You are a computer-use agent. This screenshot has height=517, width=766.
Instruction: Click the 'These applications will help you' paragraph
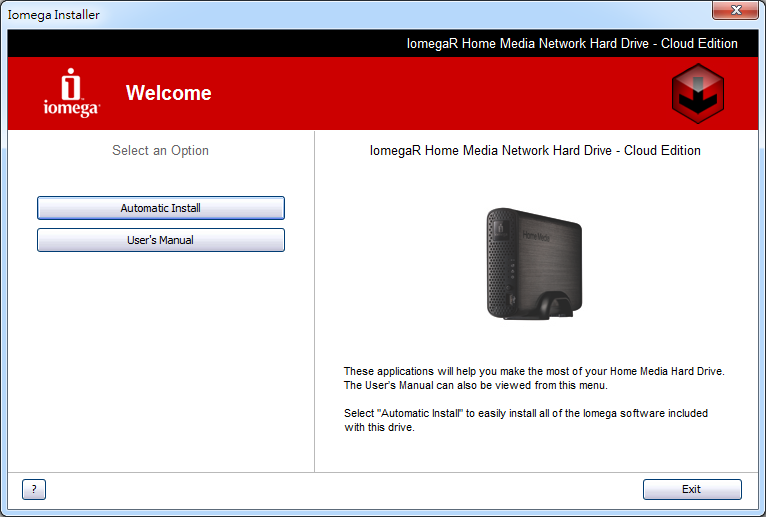pos(534,378)
